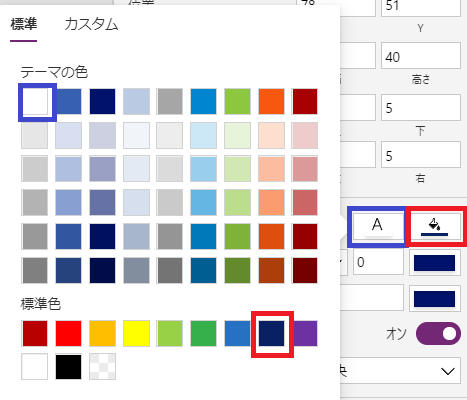Pick bright blue in the top theme row
Screen dimensions: 467x400
204,102
